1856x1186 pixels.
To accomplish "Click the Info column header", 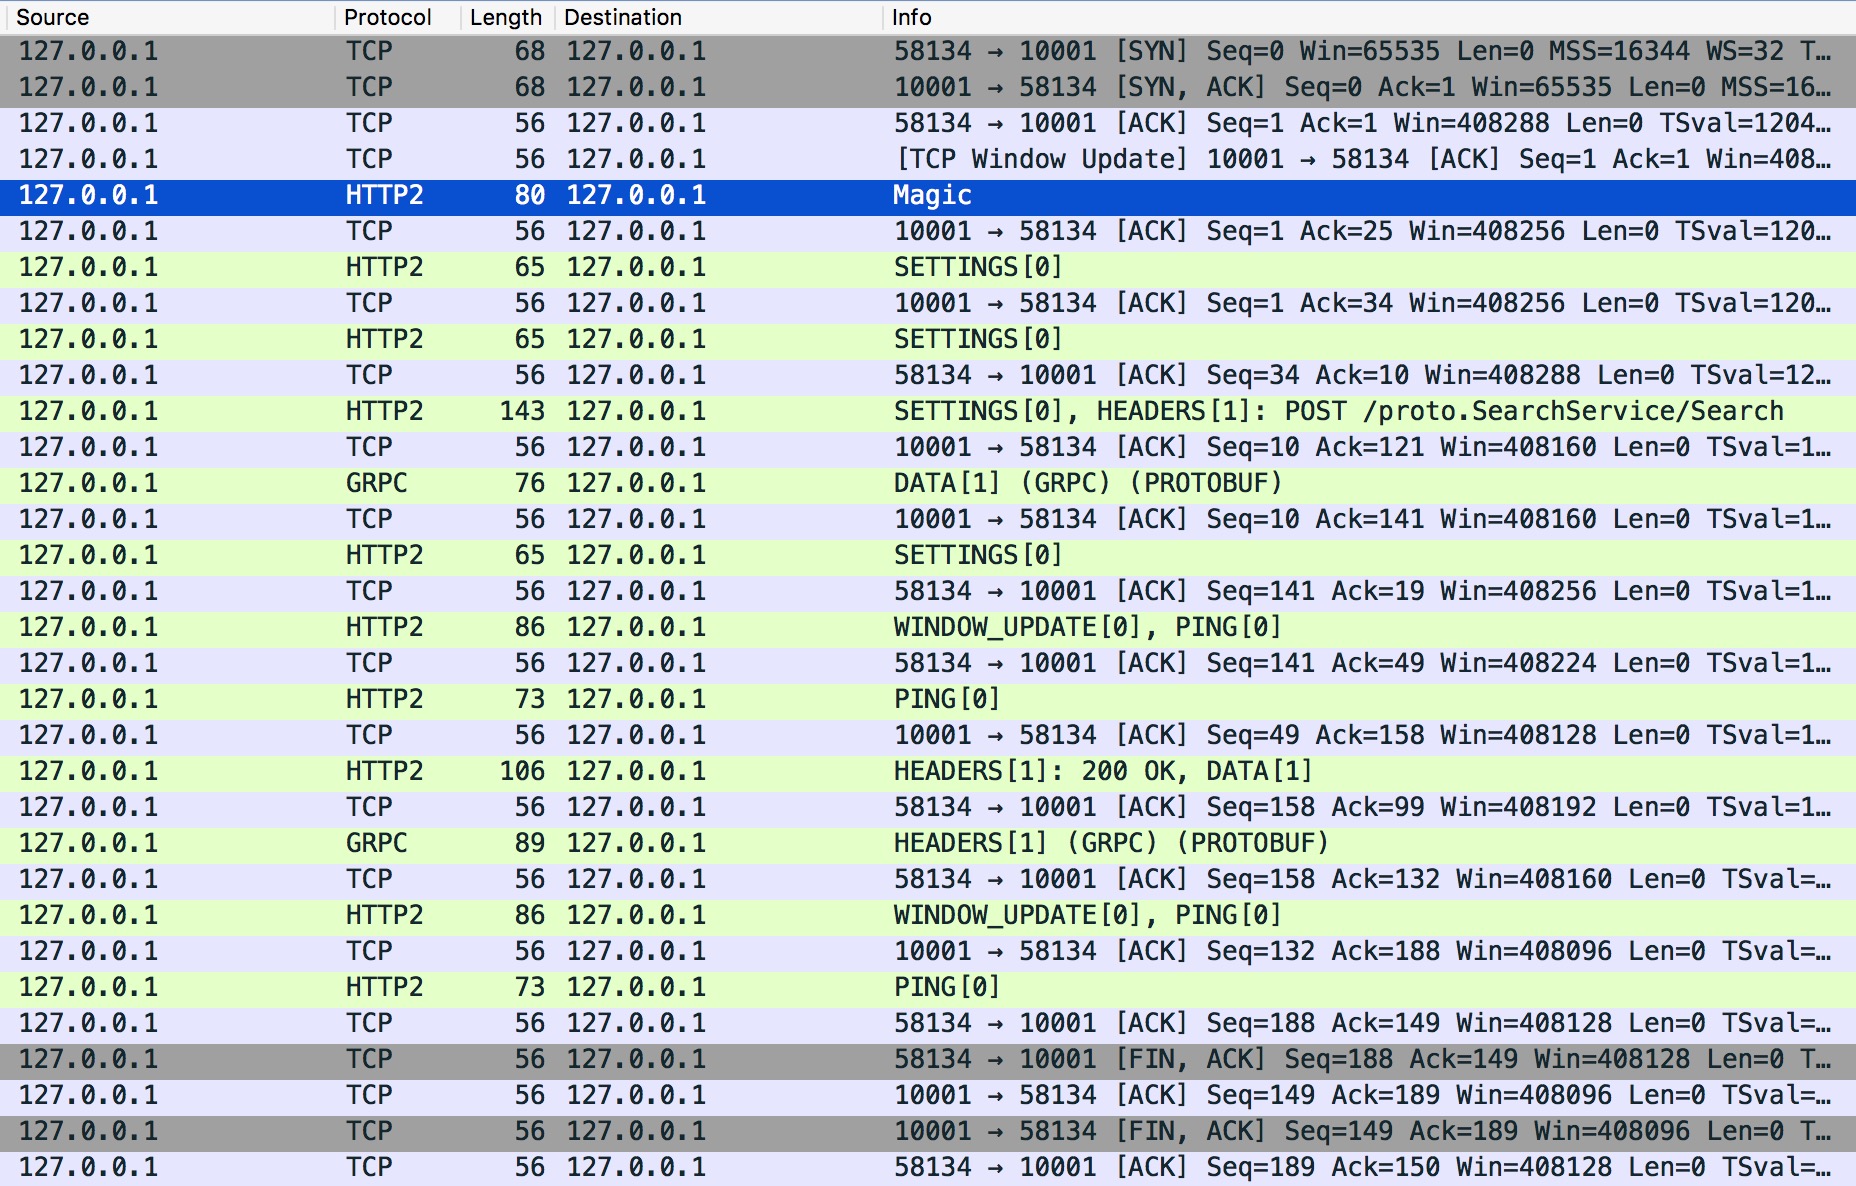I will [911, 17].
